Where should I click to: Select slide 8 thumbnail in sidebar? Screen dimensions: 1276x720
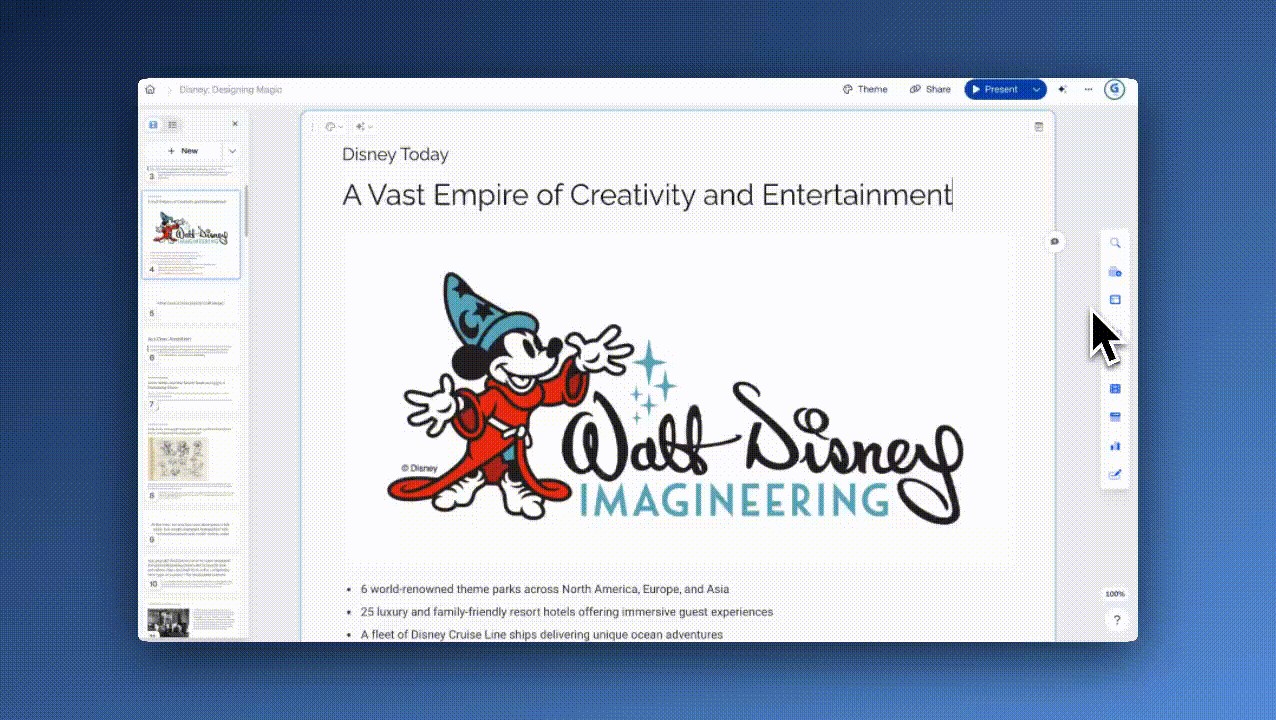tap(191, 462)
